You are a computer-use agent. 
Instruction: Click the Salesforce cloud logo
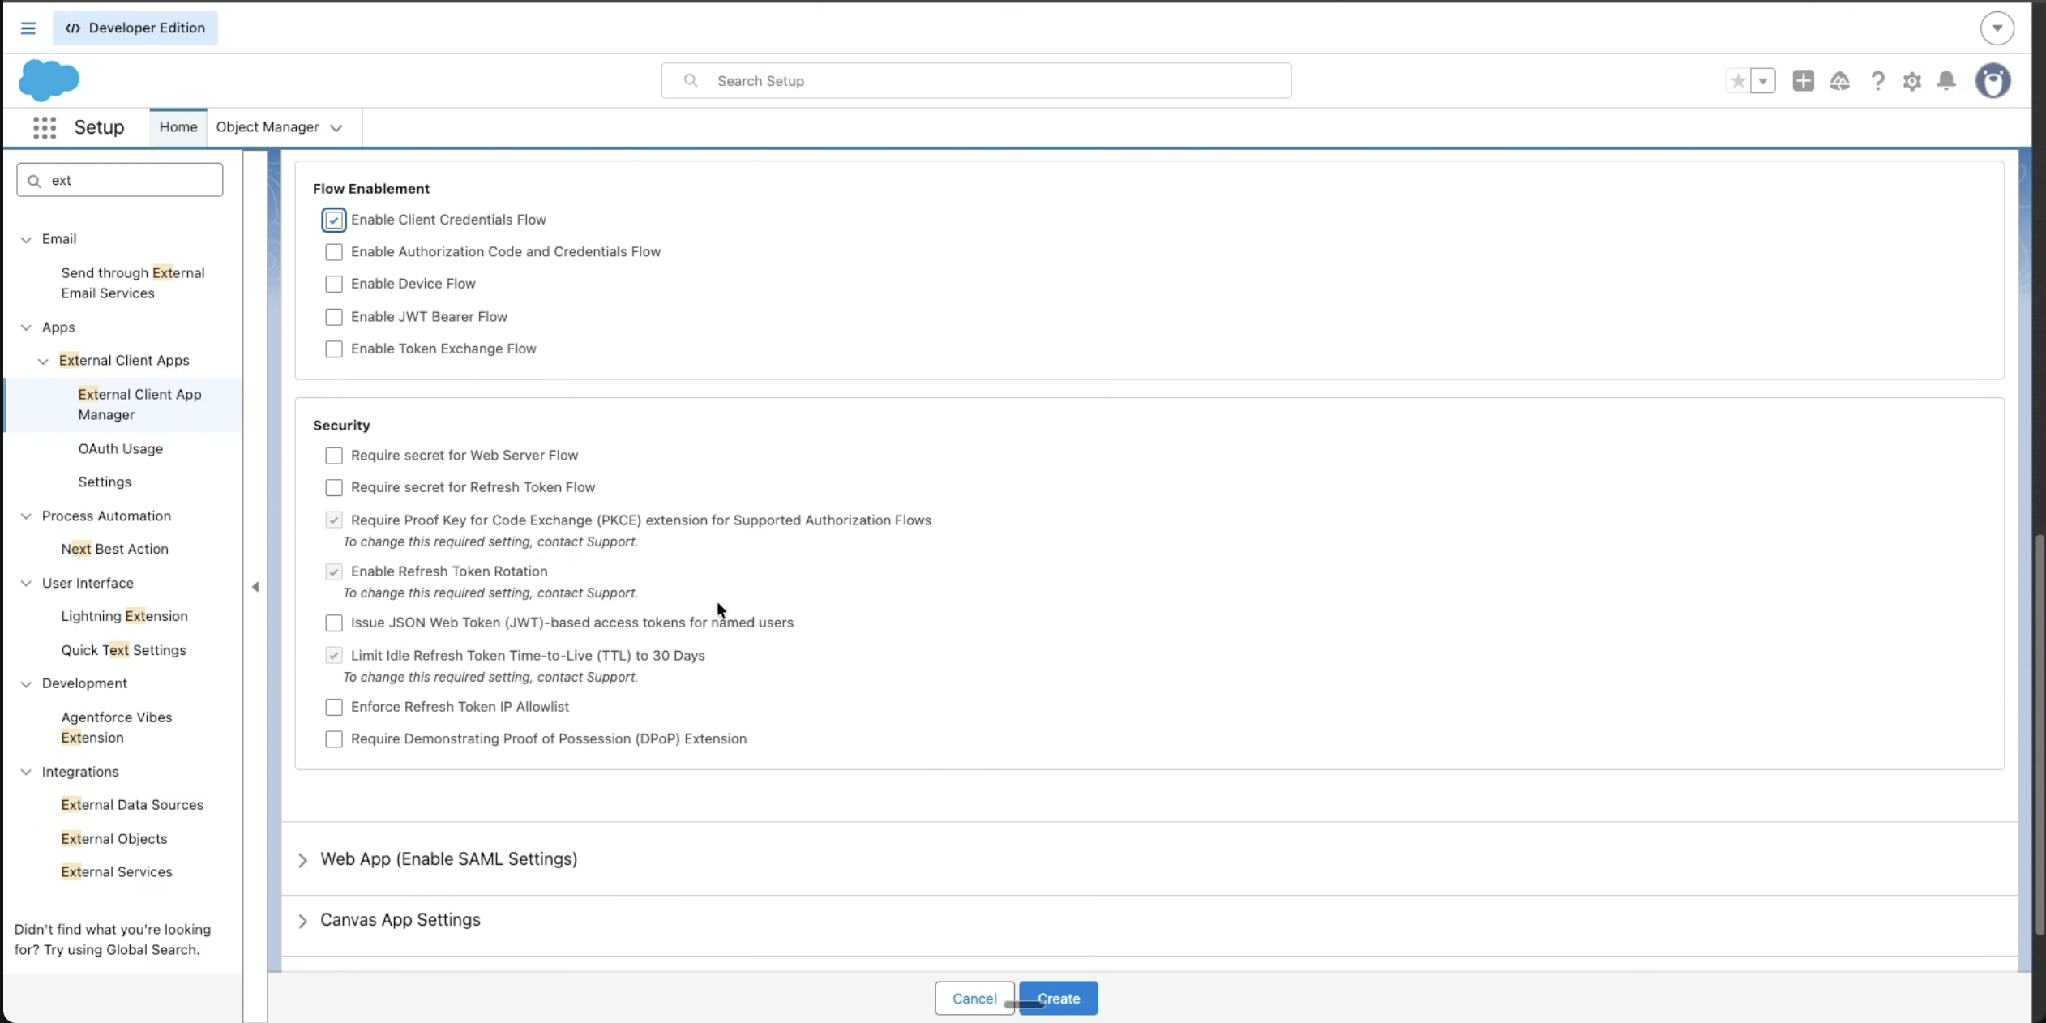click(x=48, y=80)
